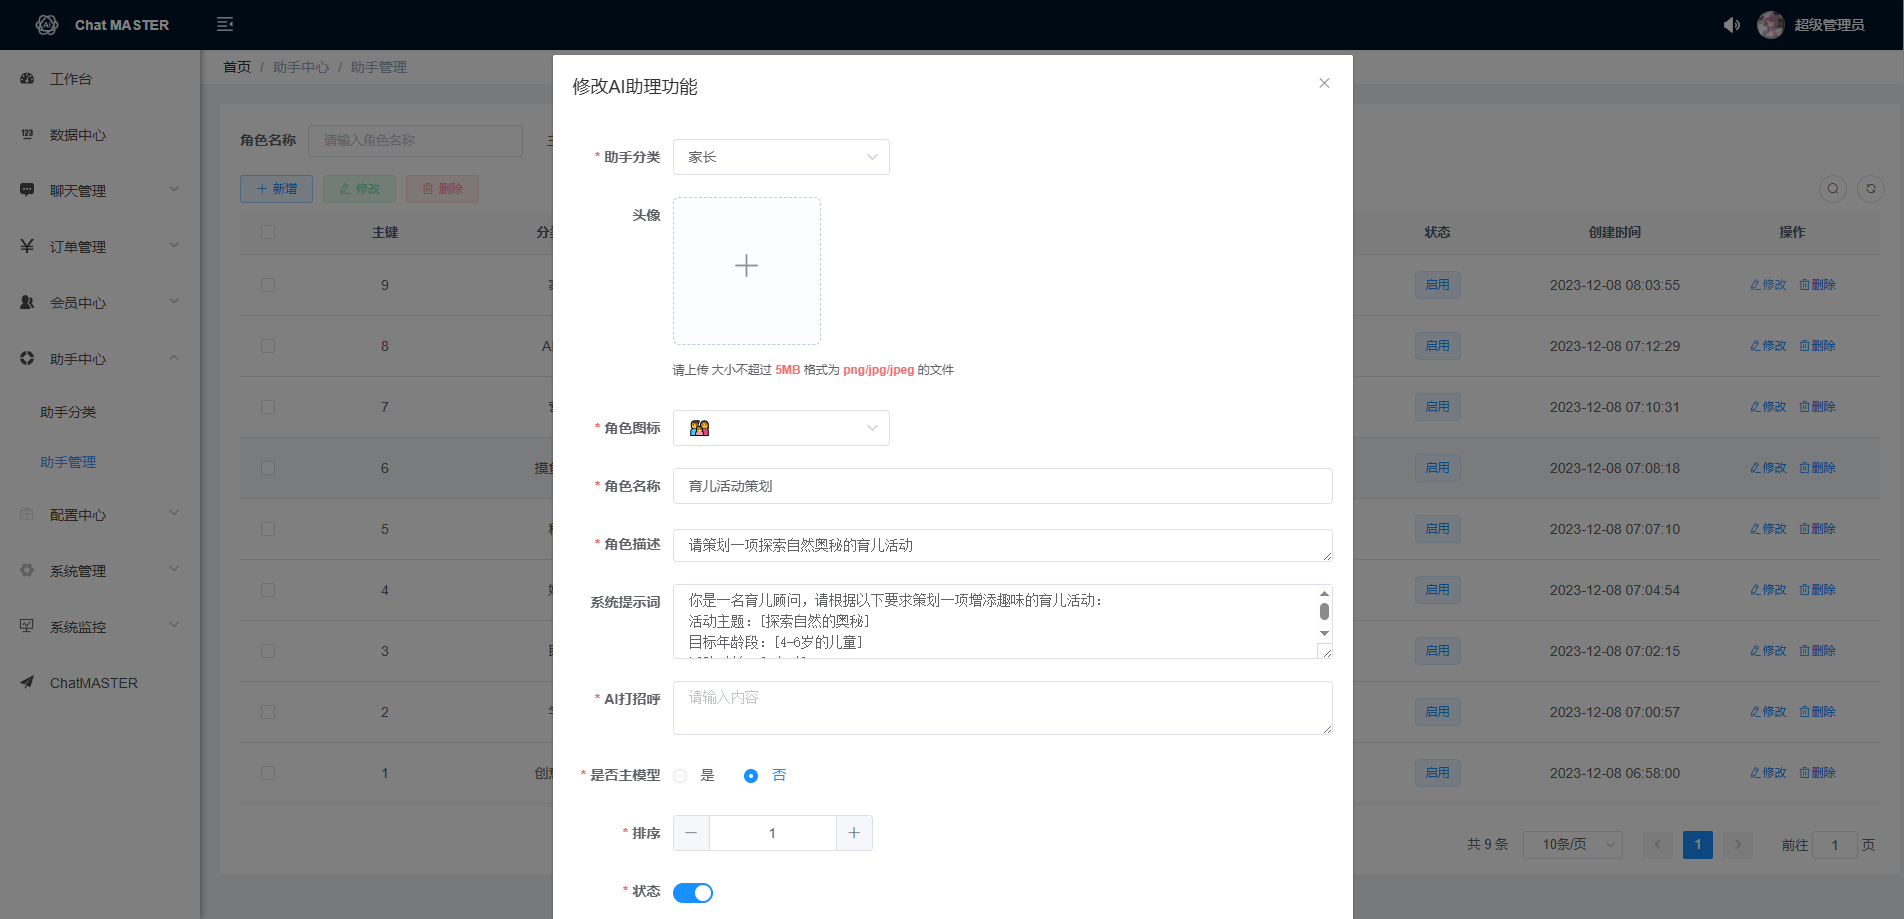Image resolution: width=1904 pixels, height=919 pixels.
Task: Select 是 for 是否主模型
Action: pyautogui.click(x=681, y=776)
